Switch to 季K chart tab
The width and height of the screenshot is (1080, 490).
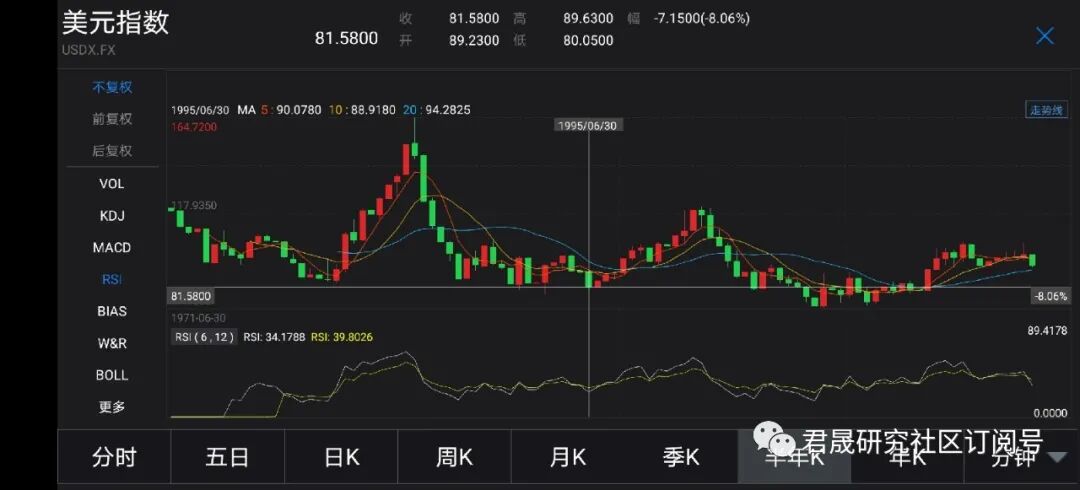point(681,457)
